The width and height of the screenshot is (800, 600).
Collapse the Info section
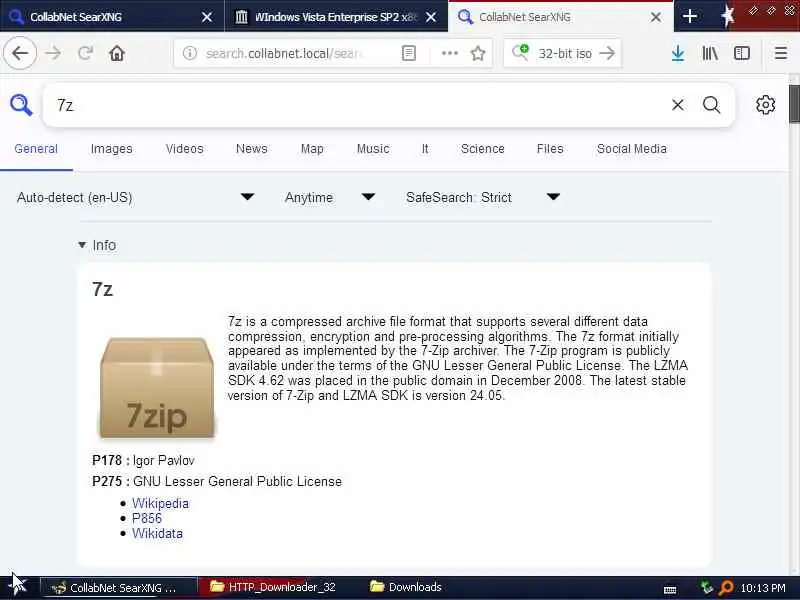[x=97, y=245]
